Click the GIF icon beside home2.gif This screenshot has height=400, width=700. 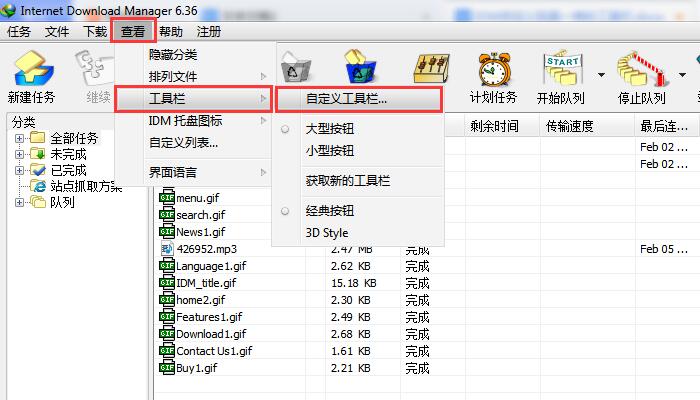167,300
